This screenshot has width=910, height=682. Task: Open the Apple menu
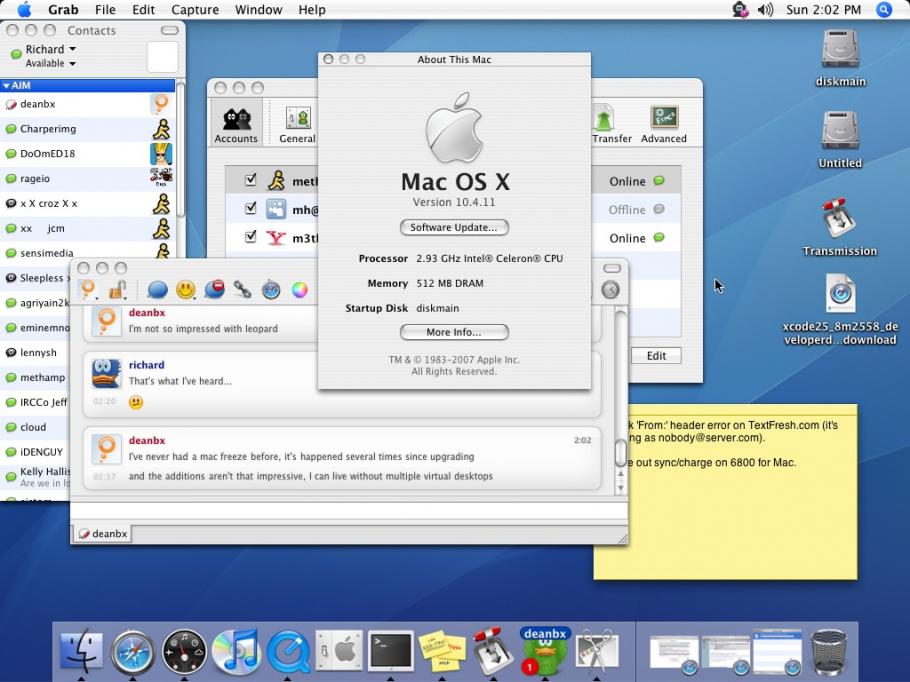[24, 10]
